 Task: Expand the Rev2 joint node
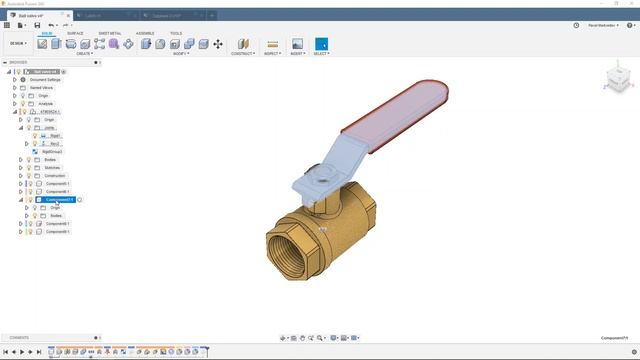(x=27, y=144)
